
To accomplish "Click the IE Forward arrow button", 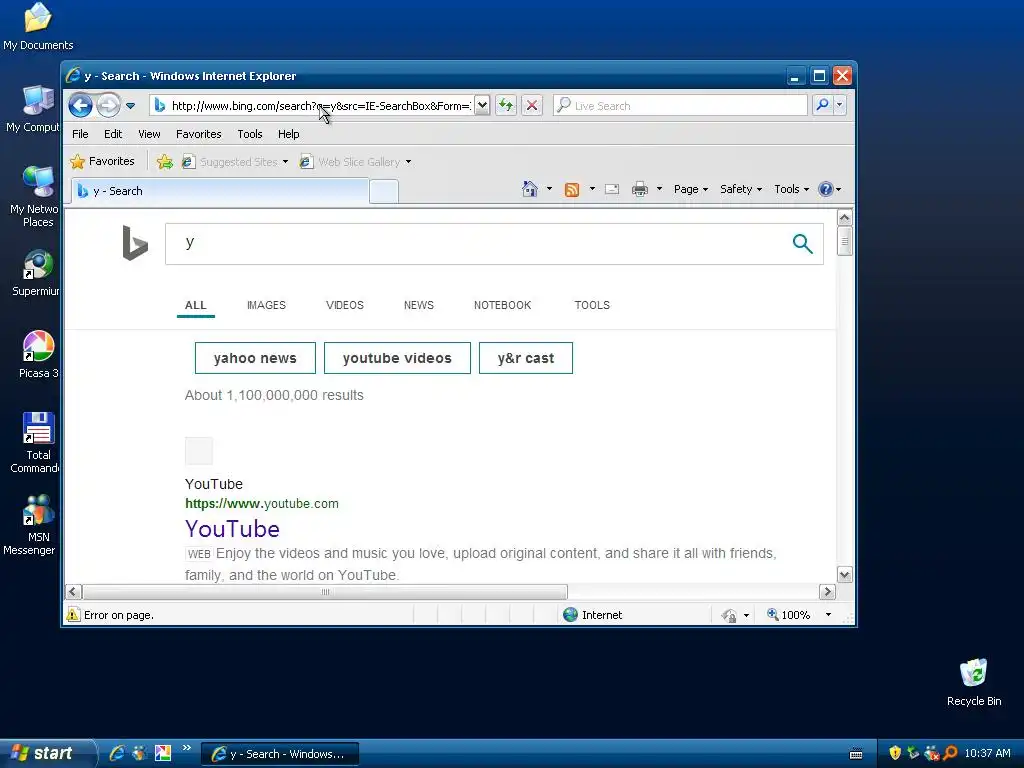I will (108, 105).
